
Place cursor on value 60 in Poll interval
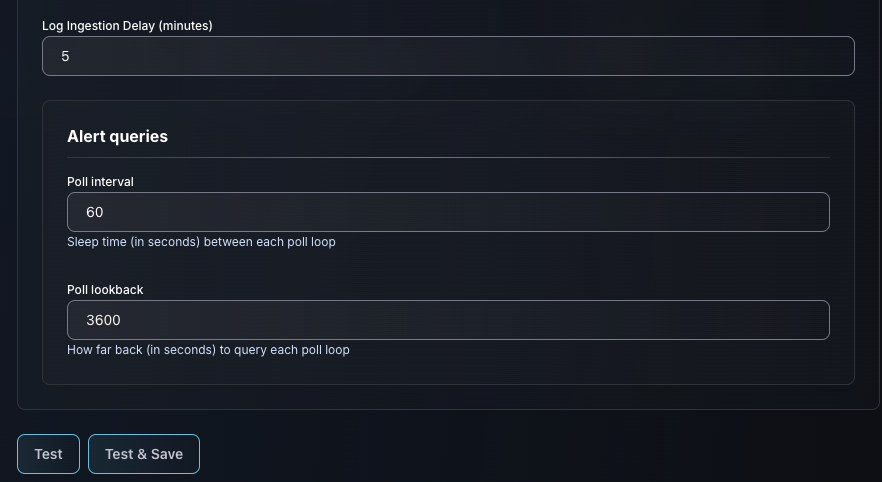pos(95,213)
